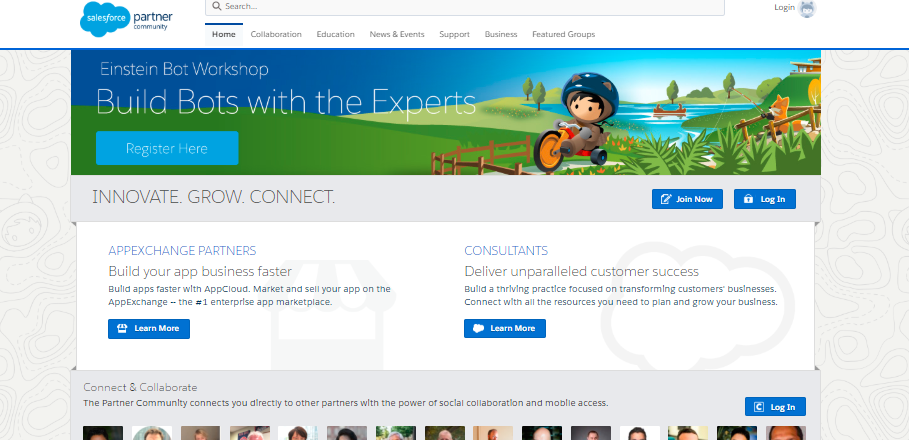909x440 pixels.
Task: Open the Collaboration menu
Action: [276, 34]
